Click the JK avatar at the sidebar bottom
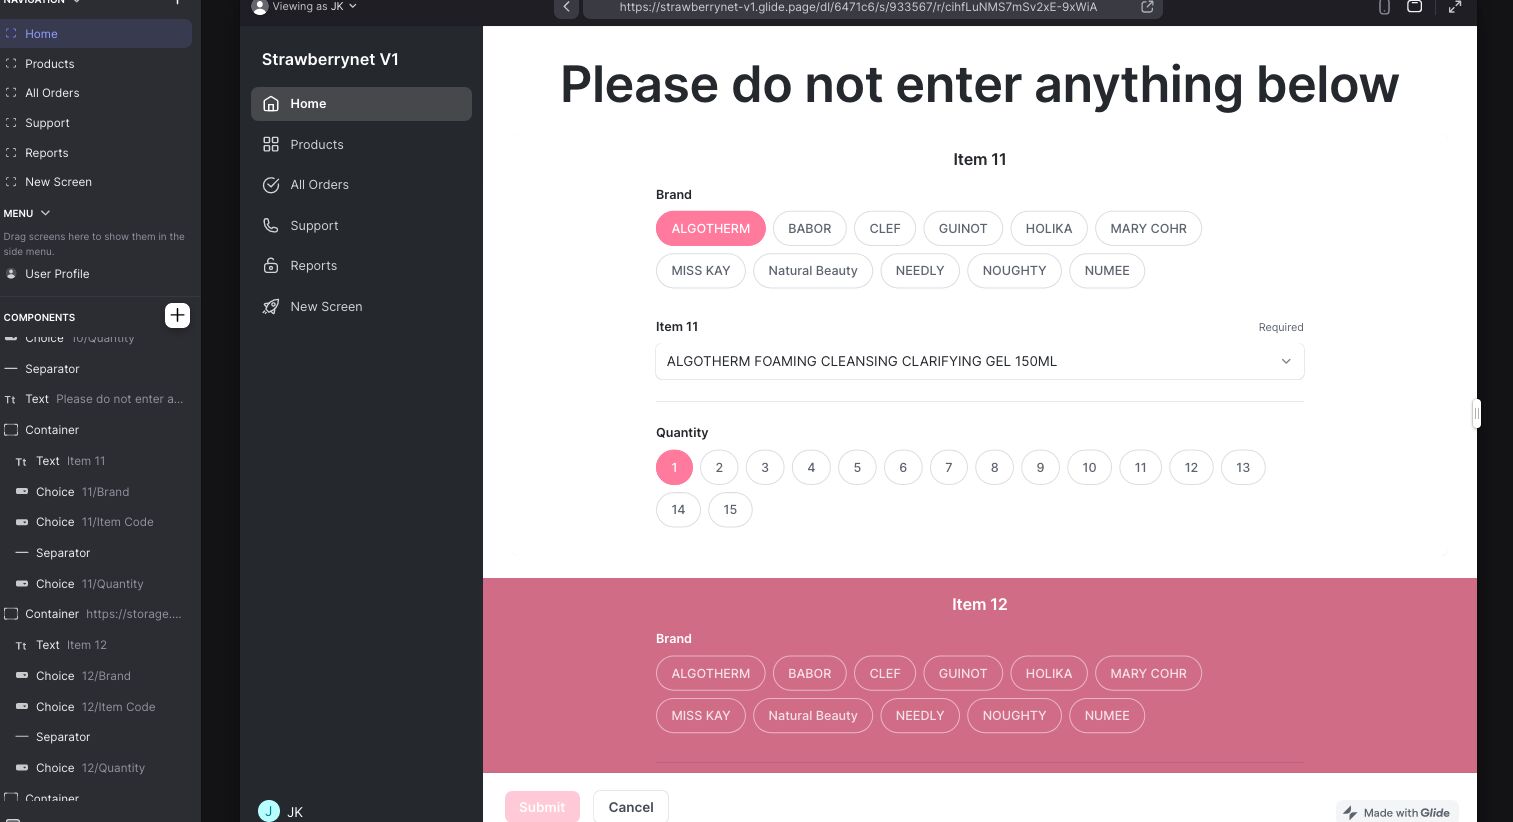Screen dimensions: 1513x822 pos(269,811)
